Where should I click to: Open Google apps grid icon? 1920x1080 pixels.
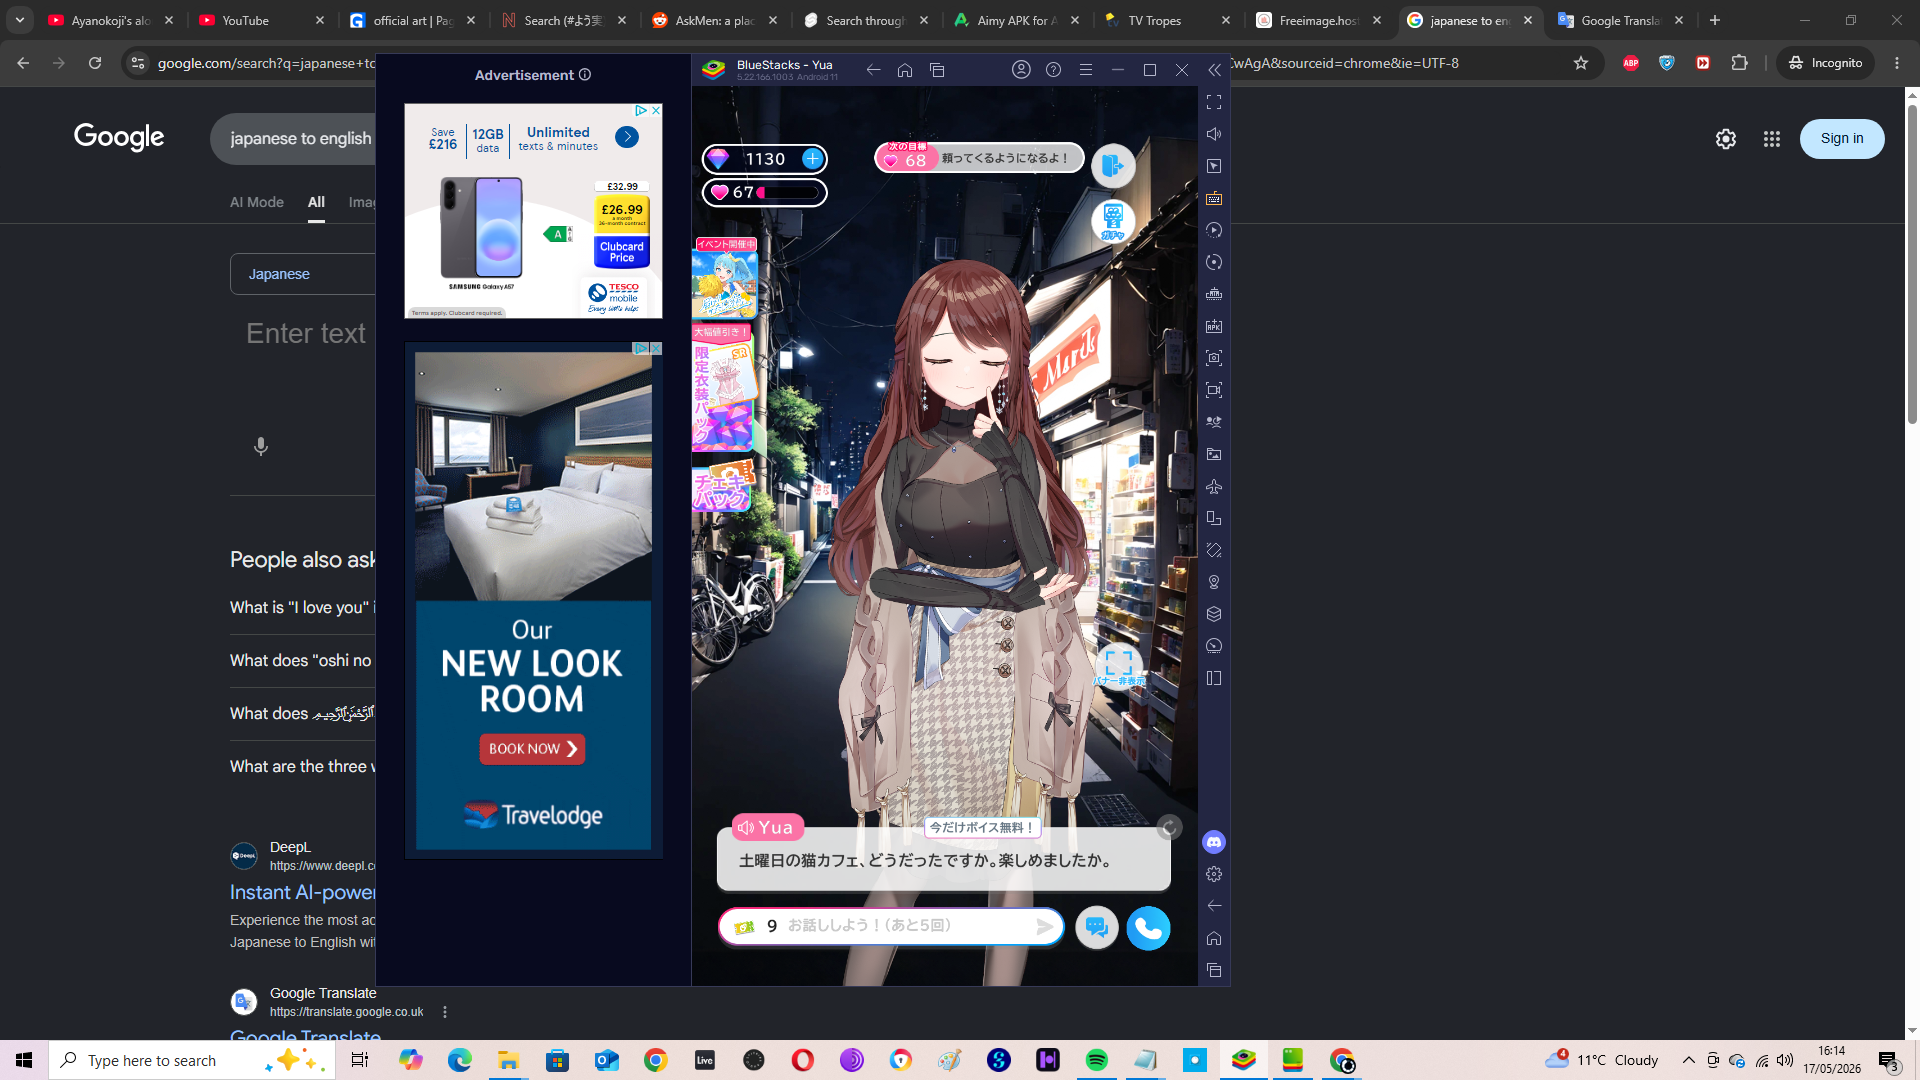(1772, 139)
